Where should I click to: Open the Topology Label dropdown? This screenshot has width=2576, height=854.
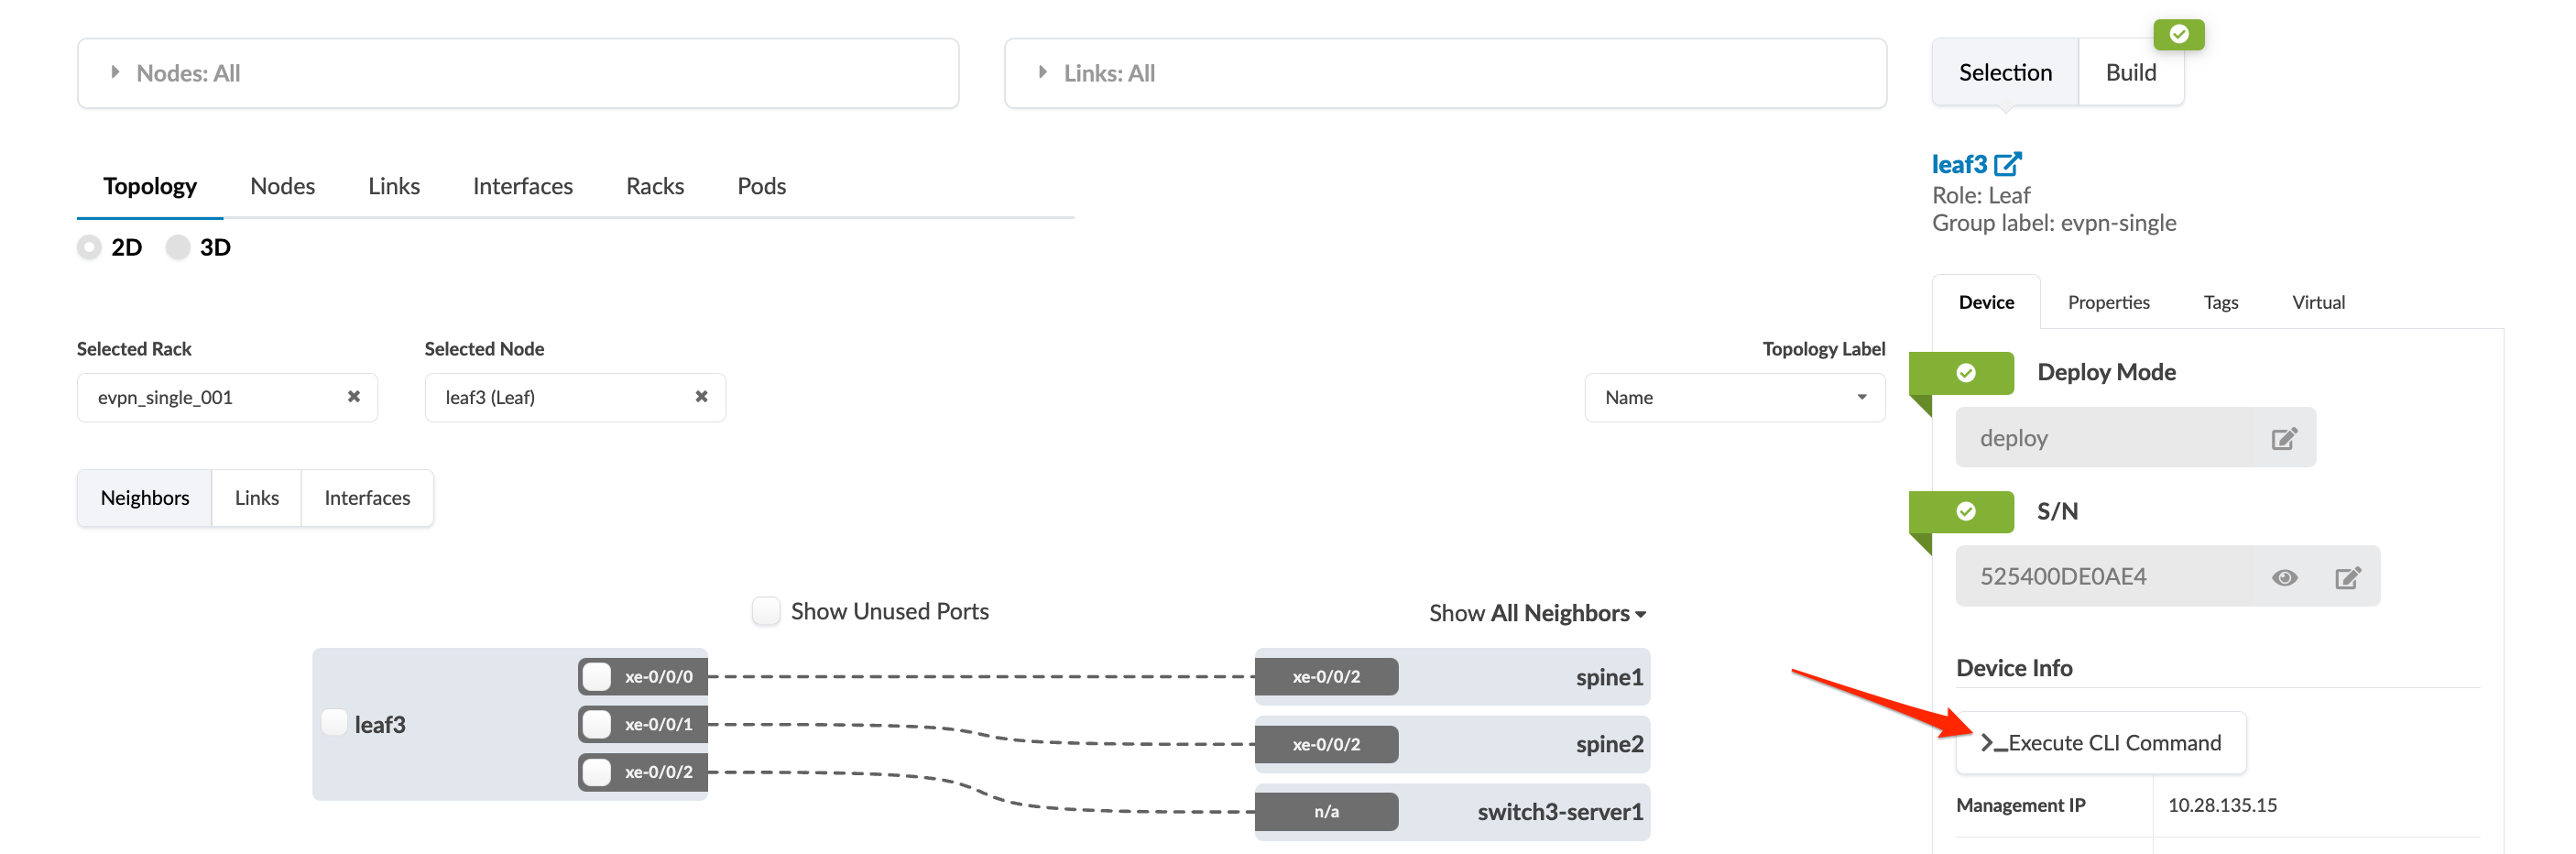click(x=1734, y=398)
